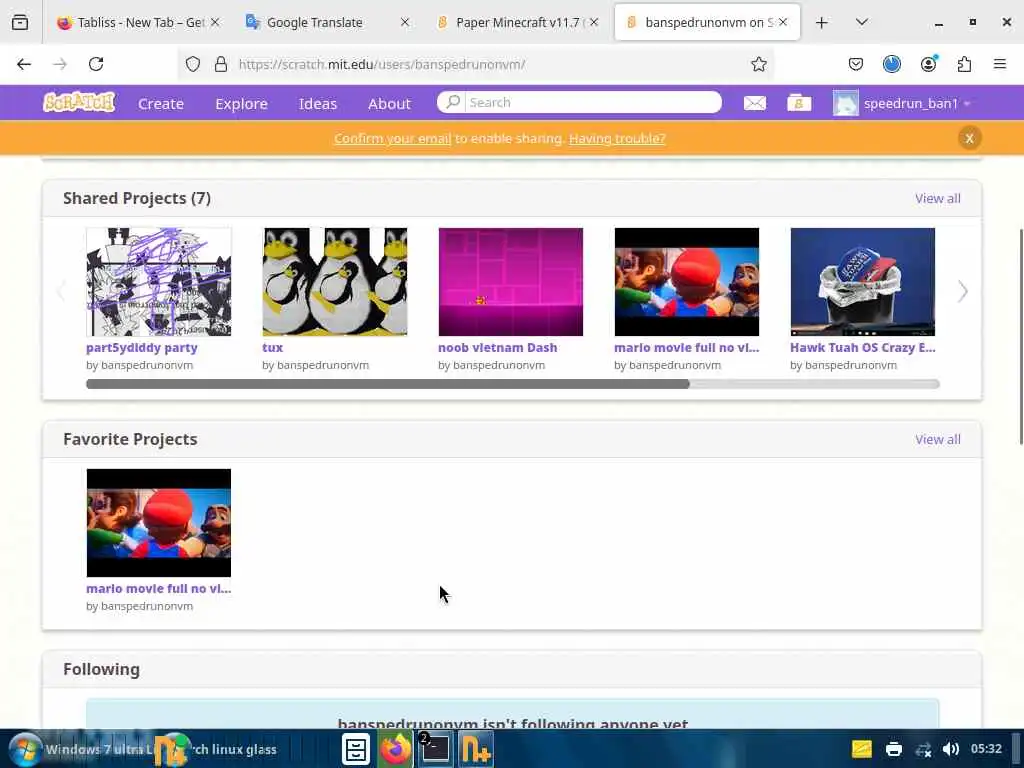The width and height of the screenshot is (1024, 768).
Task: Click the Firefox taskbar icon
Action: pos(394,749)
